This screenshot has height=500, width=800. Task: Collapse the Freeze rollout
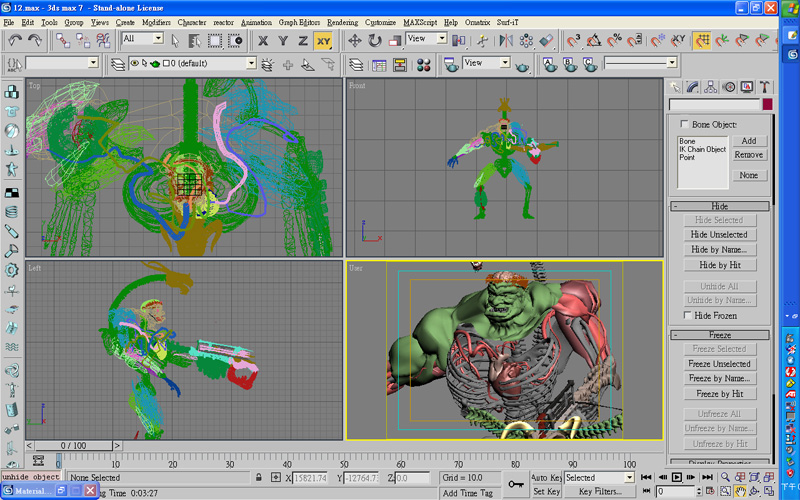(719, 335)
